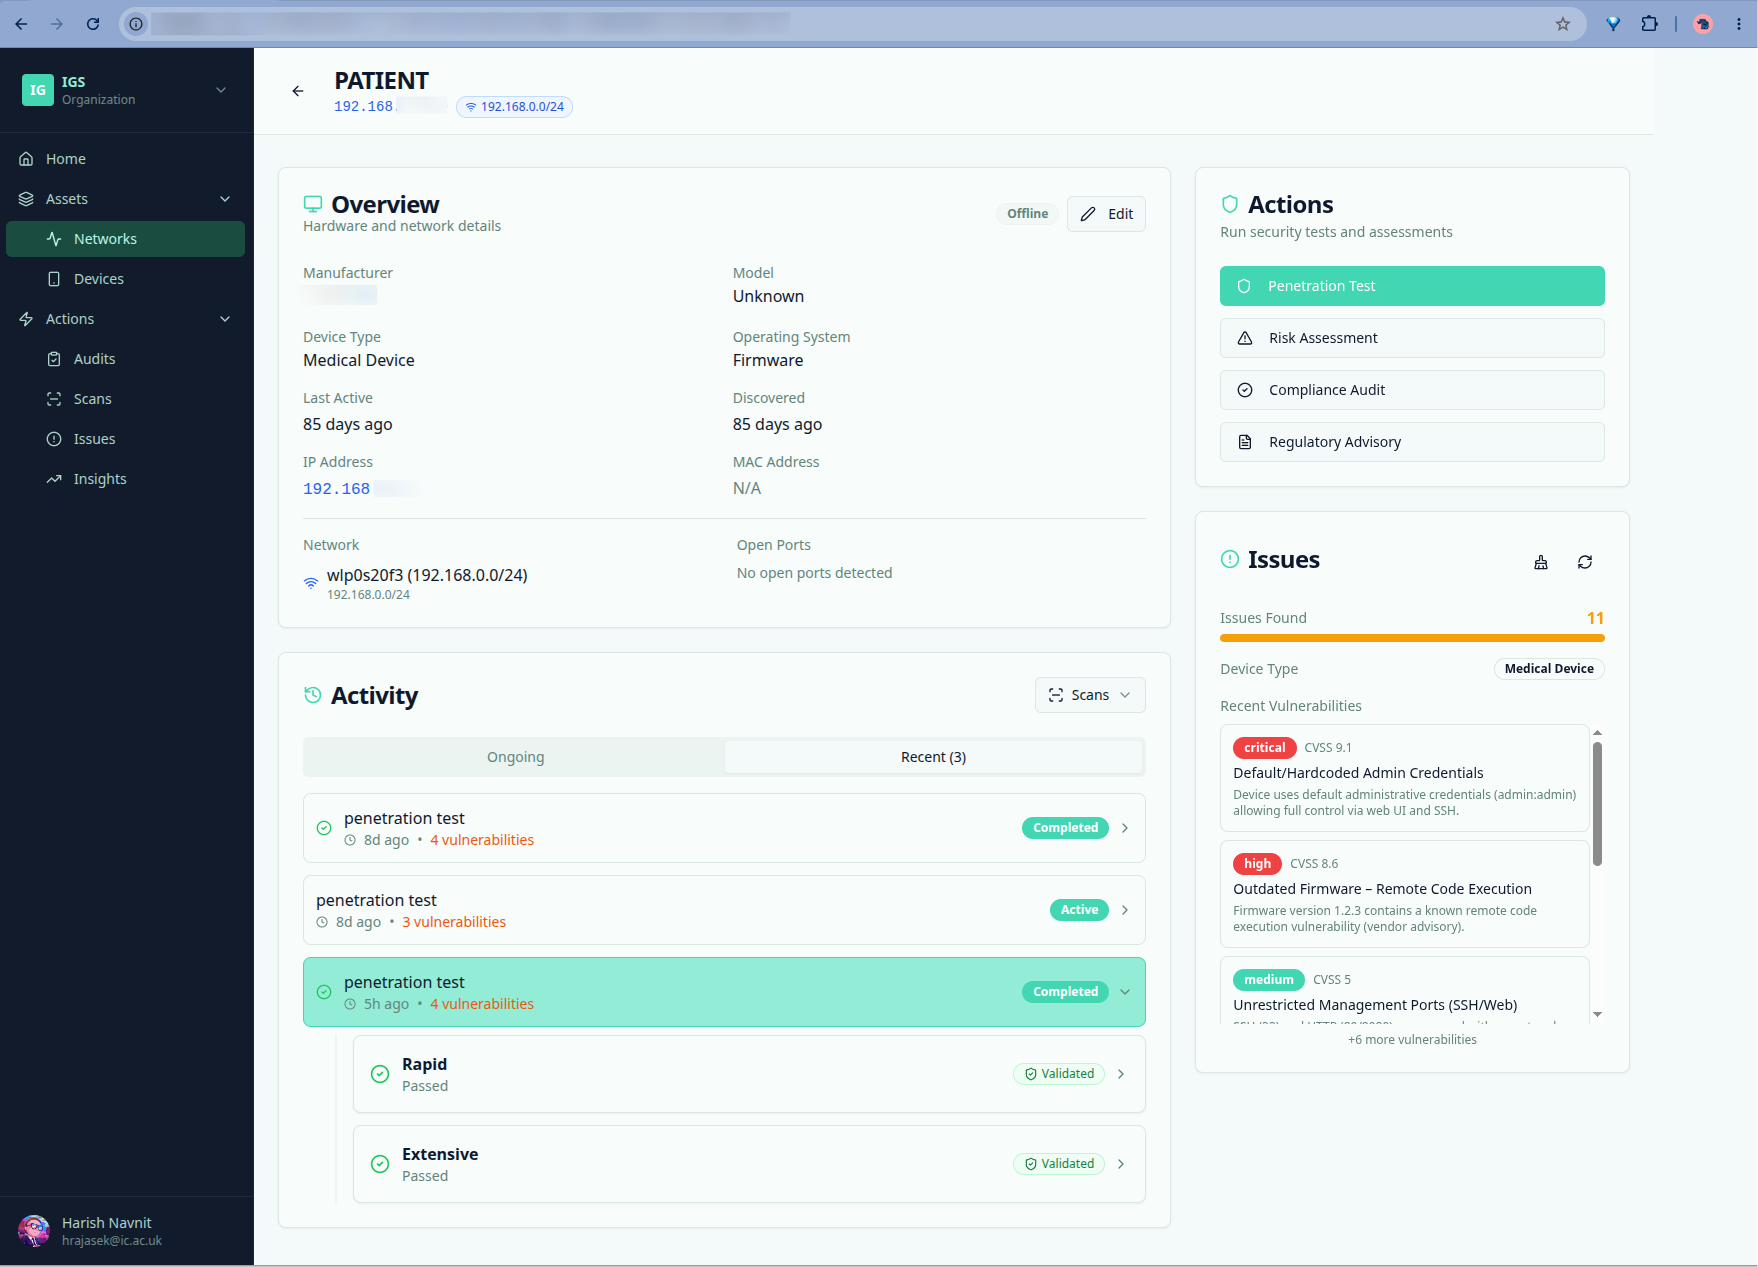This screenshot has height=1267, width=1758.
Task: Click the IP Address link in Overview
Action: (360, 489)
